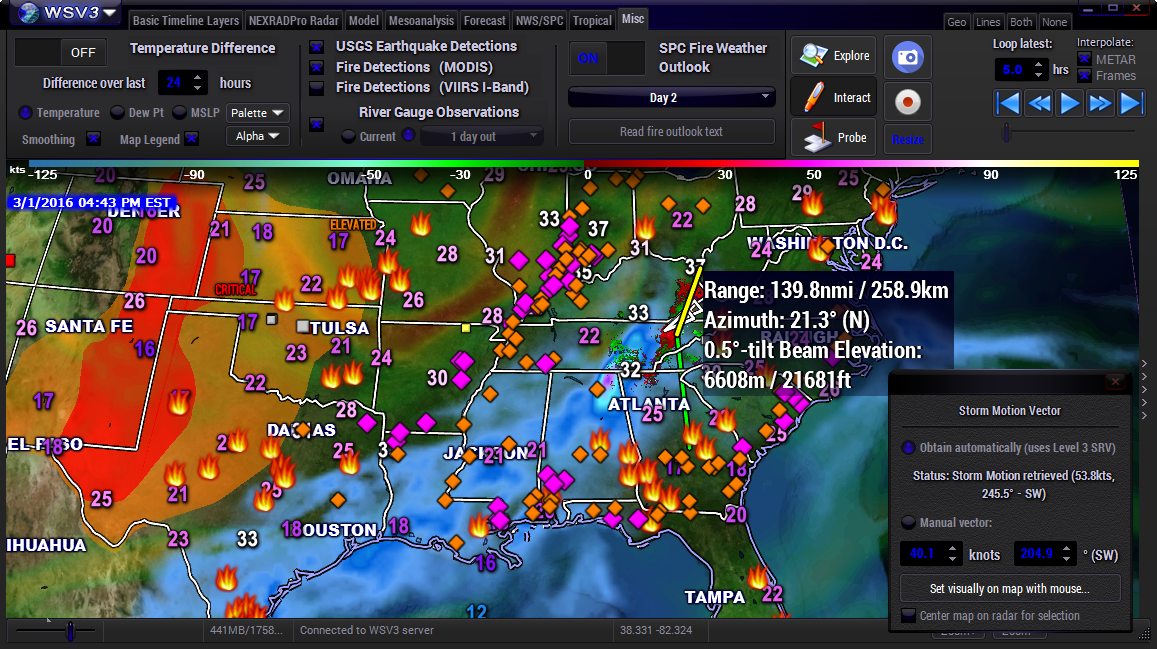Take a screenshot with the camera icon
Viewport: 1157px width, 649px height.
908,57
